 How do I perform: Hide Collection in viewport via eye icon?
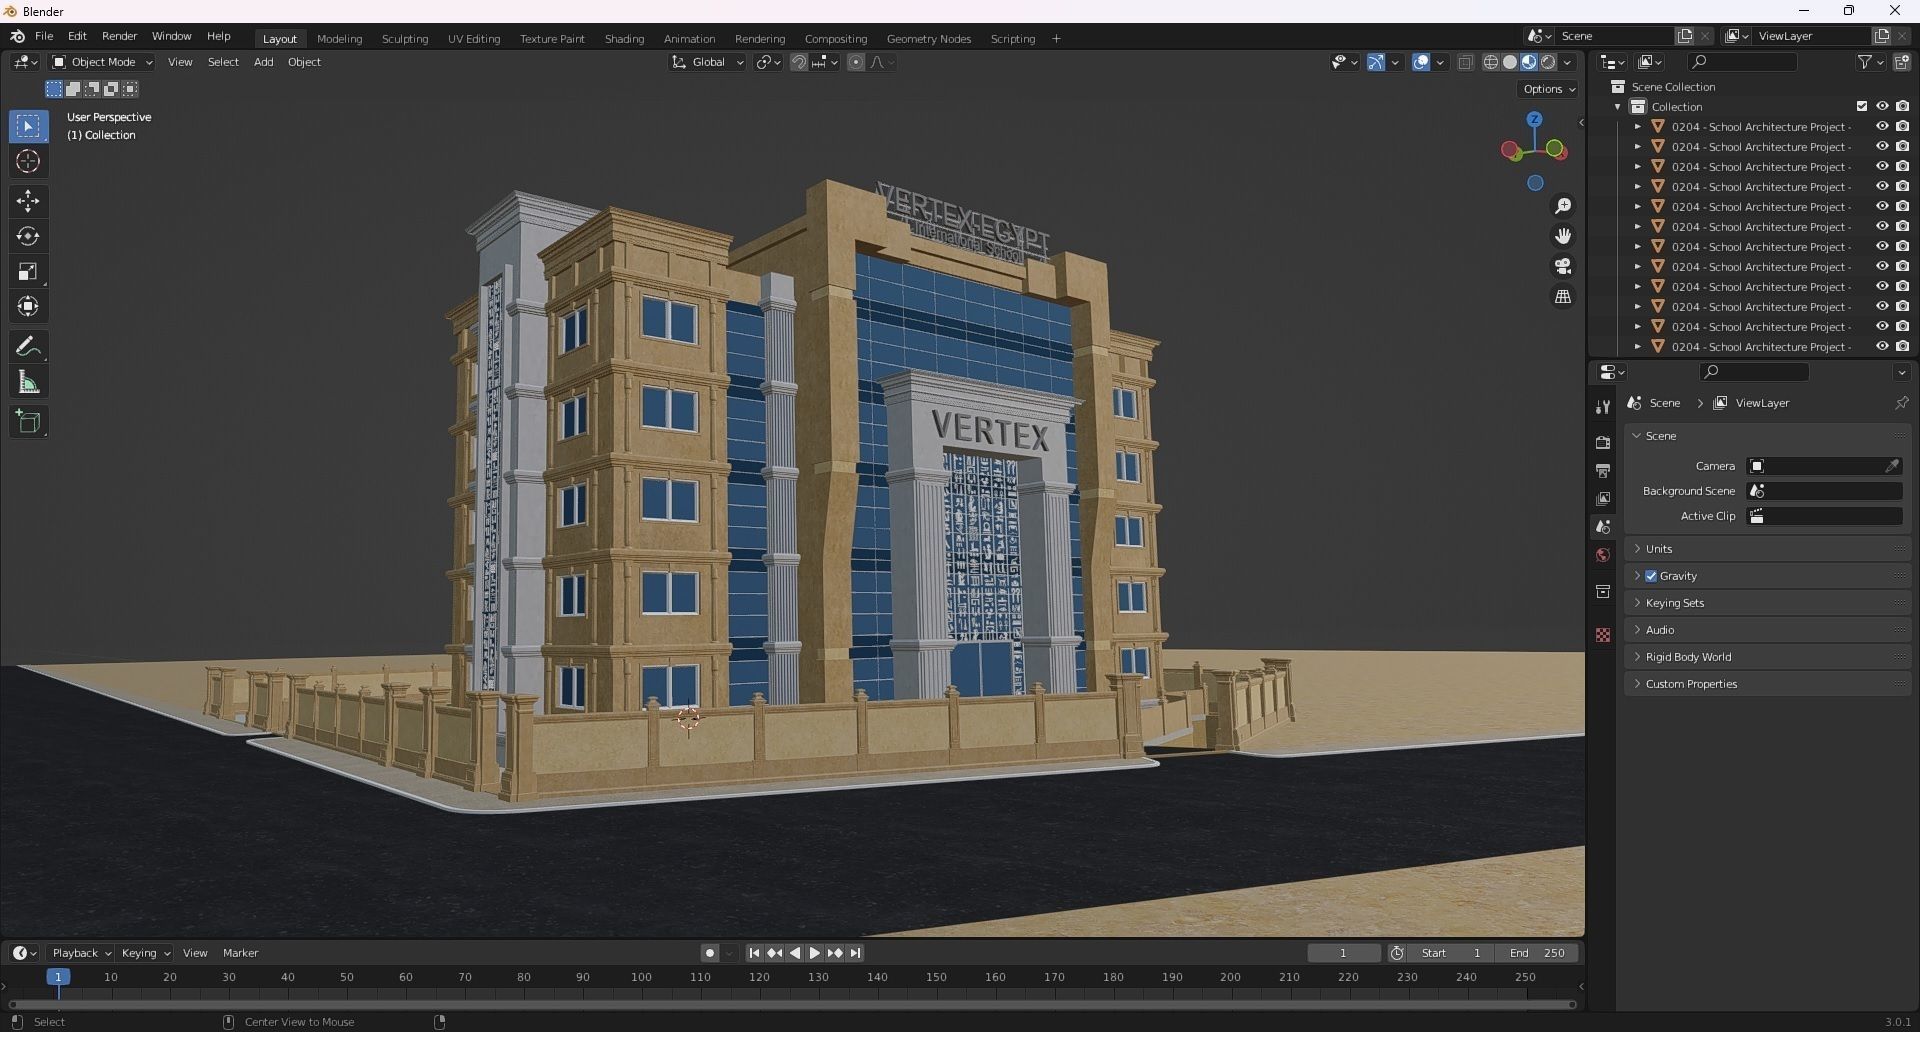tap(1882, 106)
